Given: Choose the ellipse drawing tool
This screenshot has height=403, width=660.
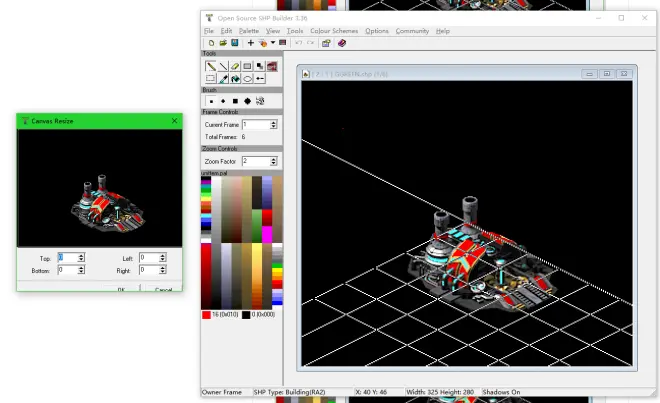Looking at the screenshot, I should click(x=248, y=79).
